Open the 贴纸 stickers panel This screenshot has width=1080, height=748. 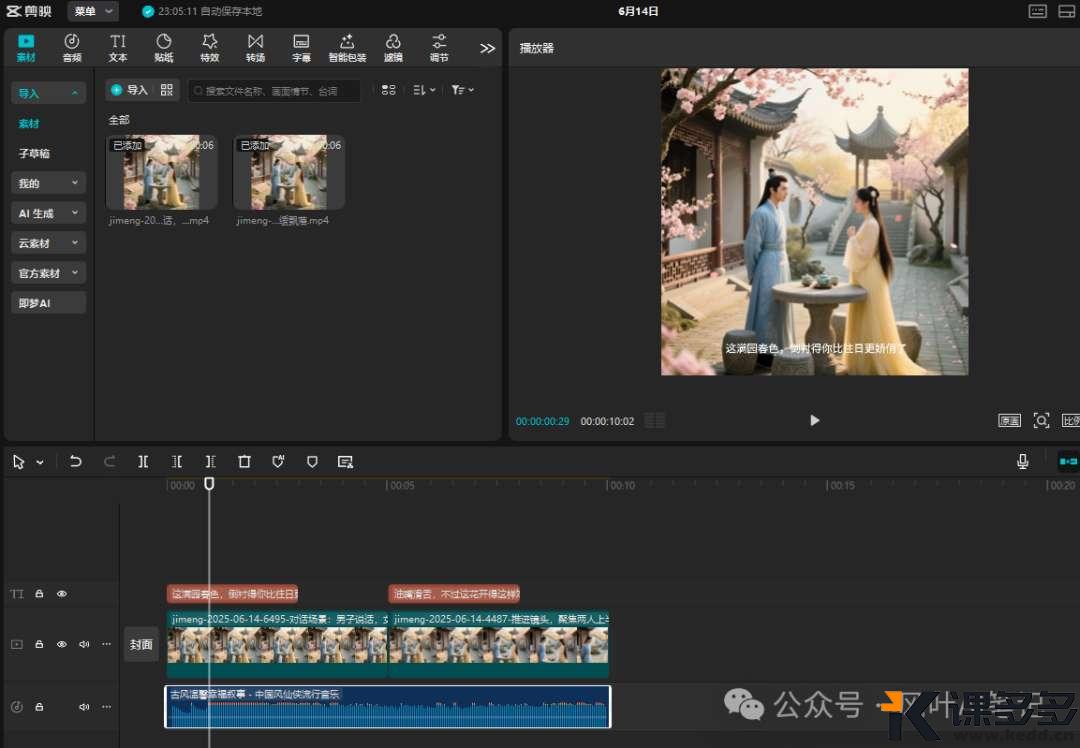pyautogui.click(x=164, y=47)
